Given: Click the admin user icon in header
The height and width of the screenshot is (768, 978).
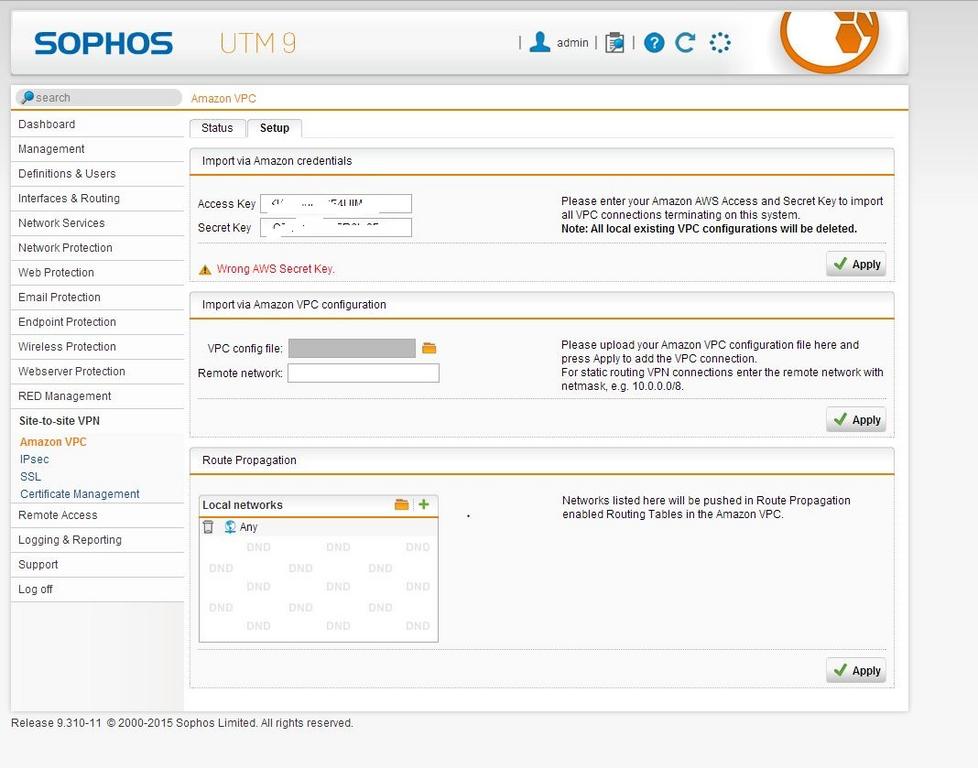Looking at the screenshot, I should 540,42.
